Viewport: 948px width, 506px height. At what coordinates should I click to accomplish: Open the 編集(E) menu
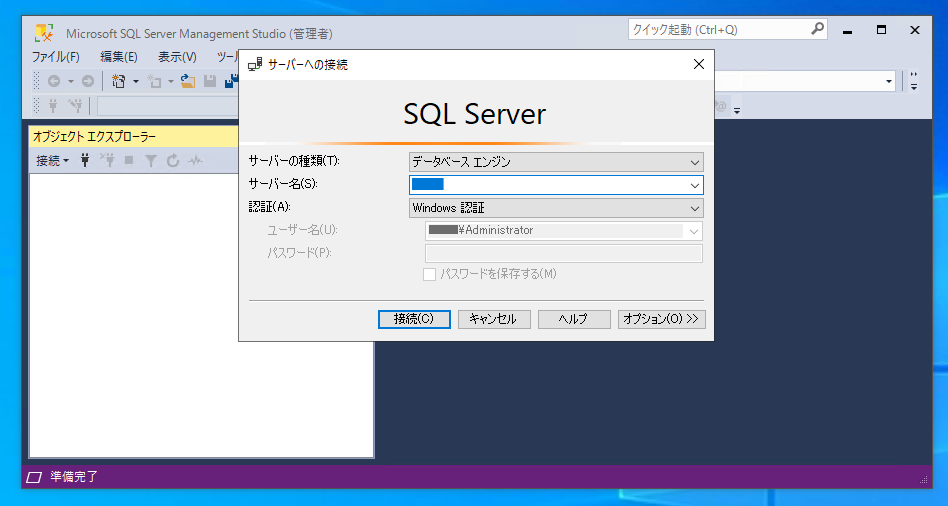(x=118, y=57)
